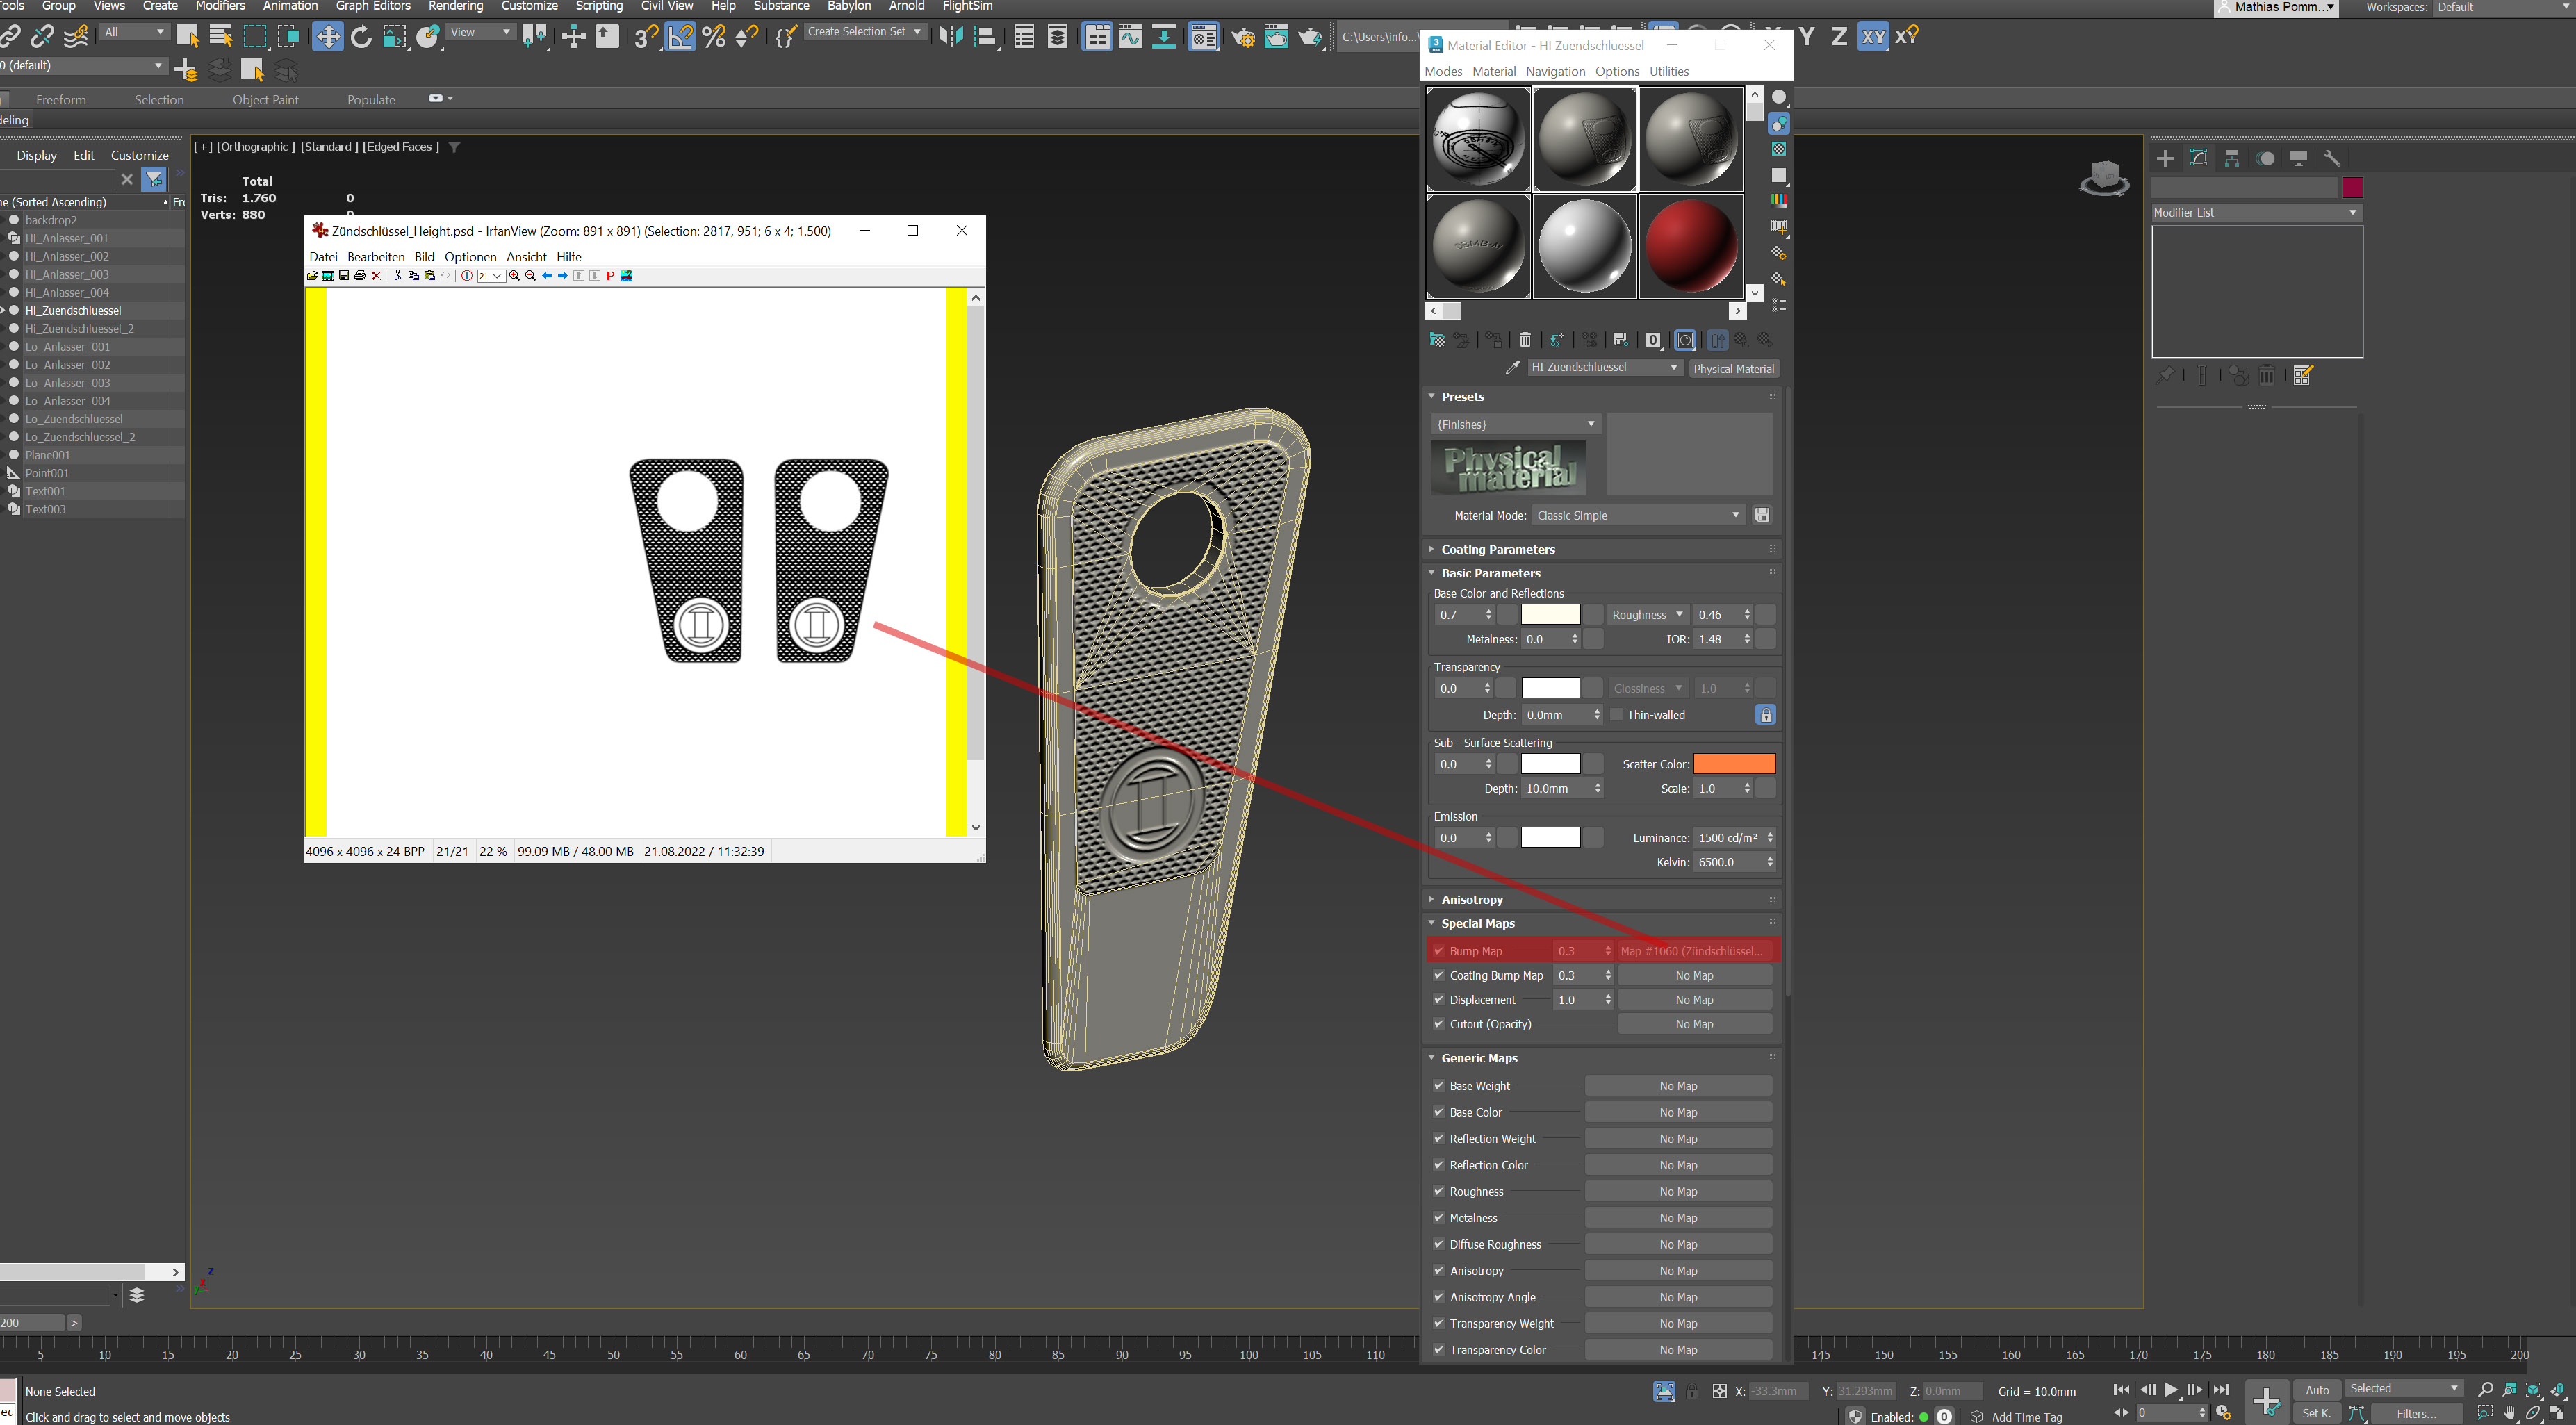Click the orange Scatter Color swatch
This screenshot has height=1425, width=2576.
pyautogui.click(x=1735, y=763)
